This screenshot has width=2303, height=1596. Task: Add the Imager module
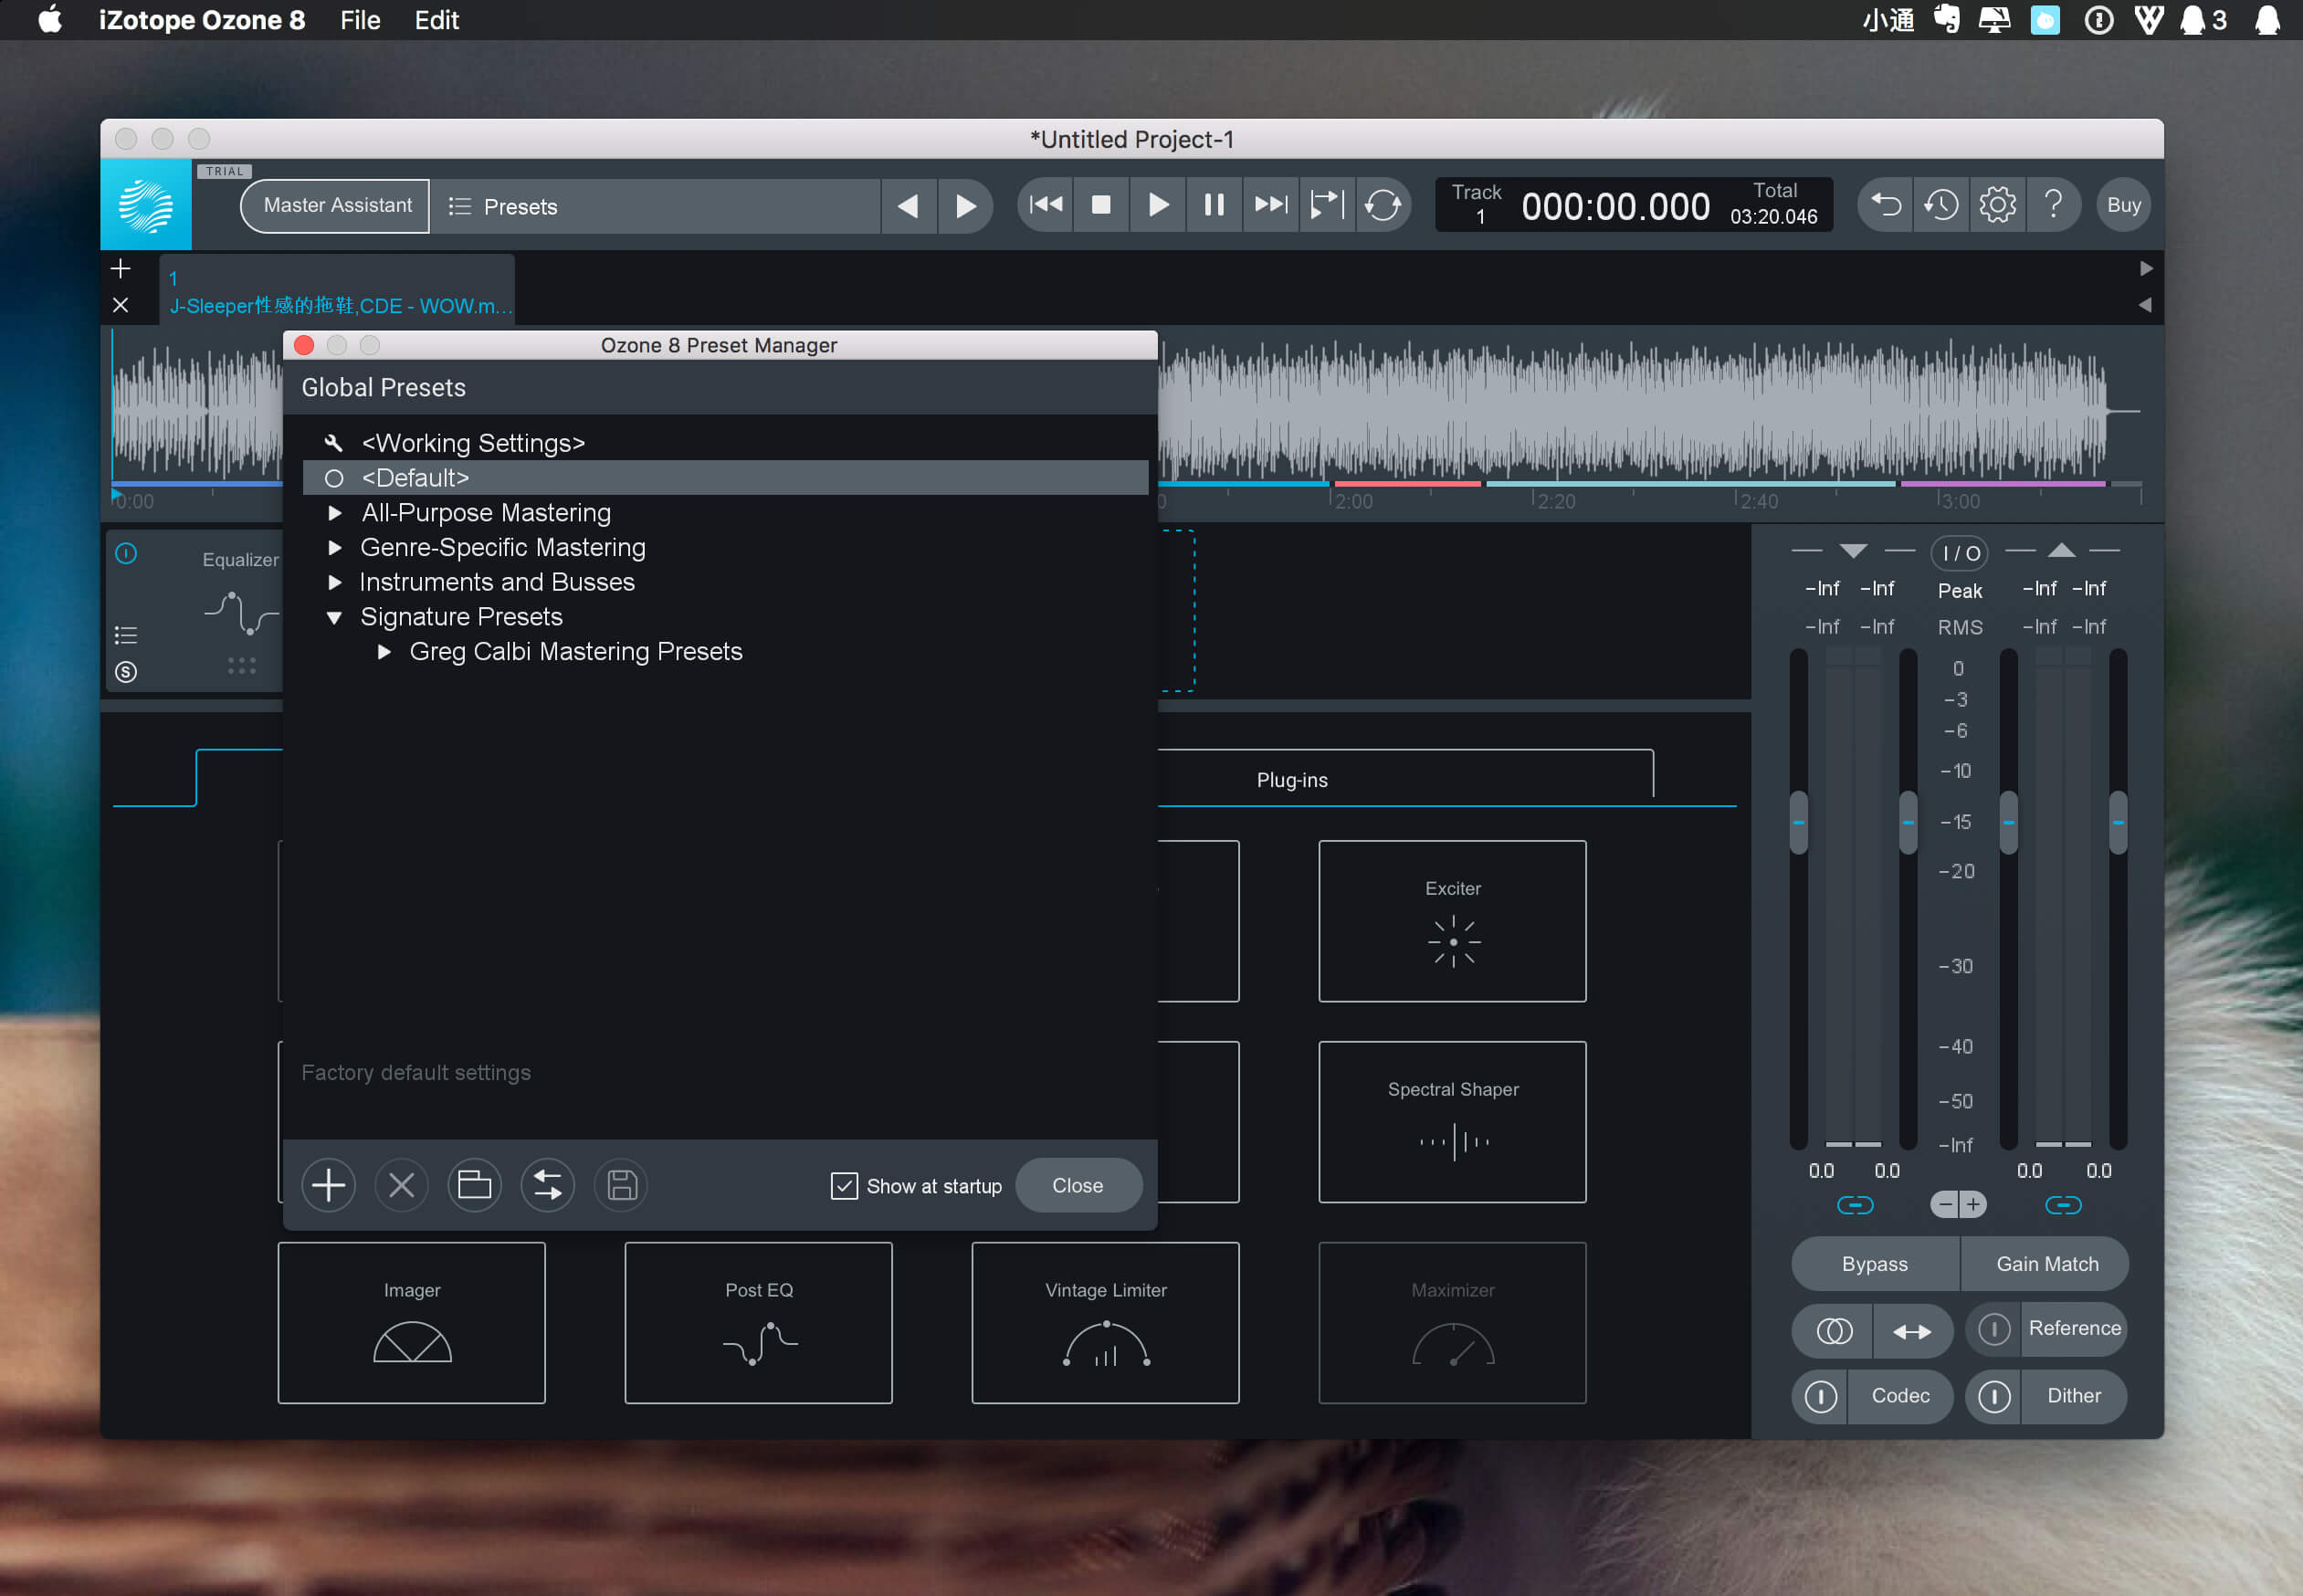[412, 1323]
